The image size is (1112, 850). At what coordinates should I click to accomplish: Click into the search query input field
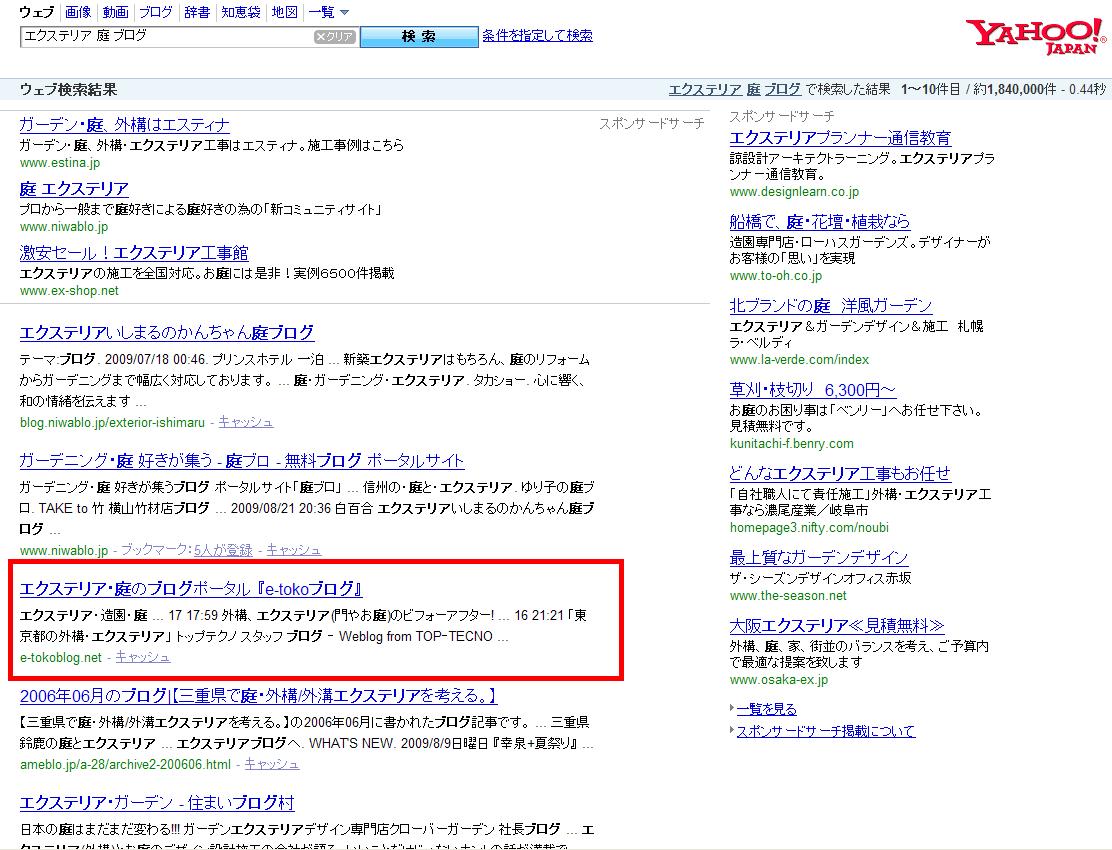point(165,36)
